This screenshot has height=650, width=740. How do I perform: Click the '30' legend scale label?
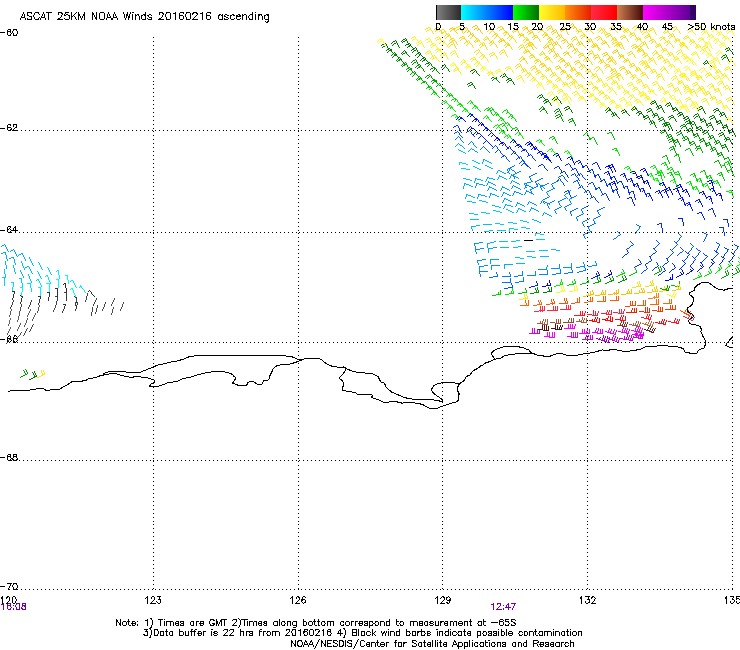coord(590,27)
